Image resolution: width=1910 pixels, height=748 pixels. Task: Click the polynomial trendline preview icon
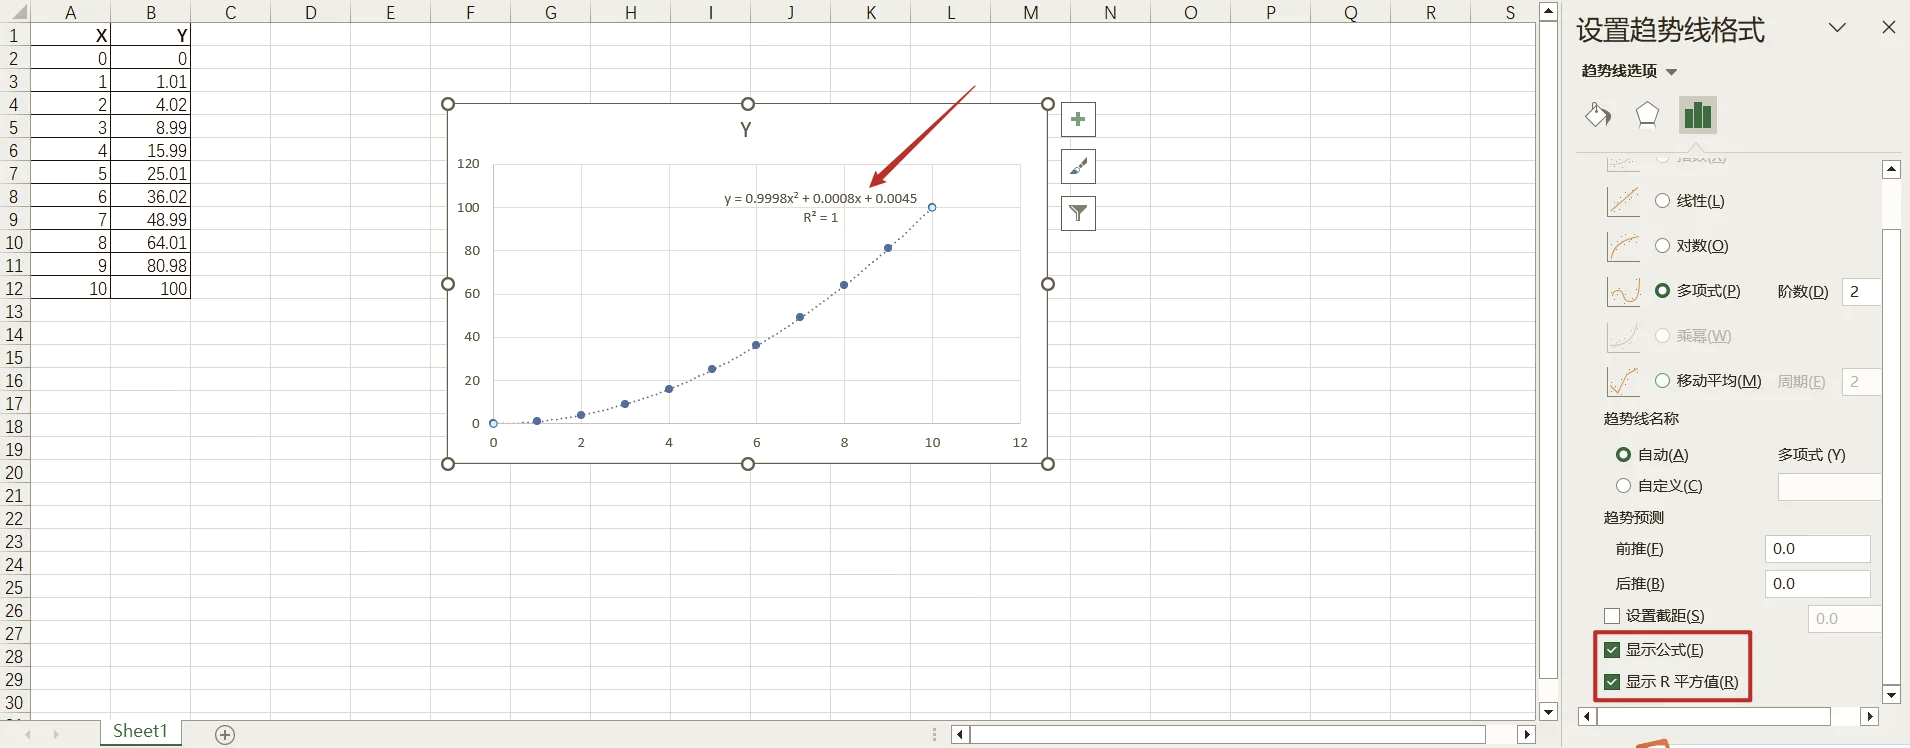tap(1623, 291)
